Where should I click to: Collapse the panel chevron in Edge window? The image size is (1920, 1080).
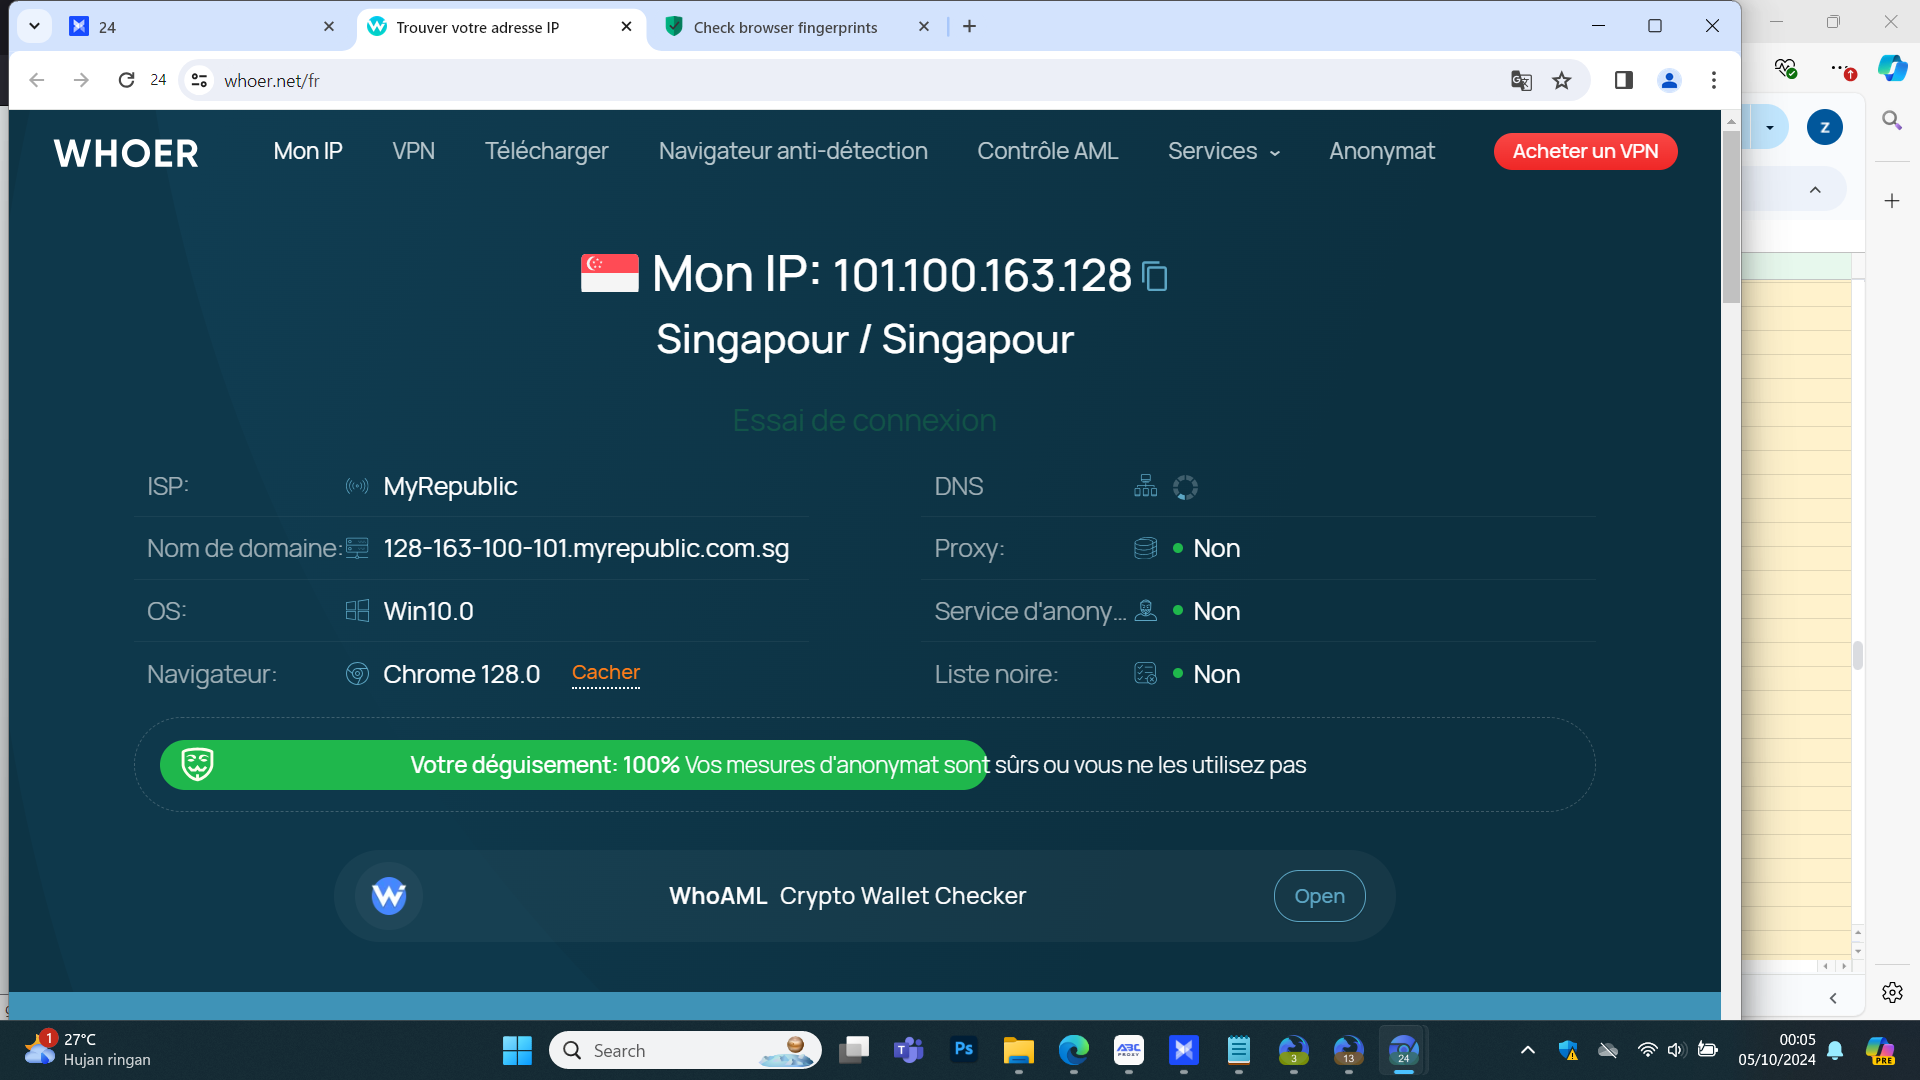coord(1815,190)
